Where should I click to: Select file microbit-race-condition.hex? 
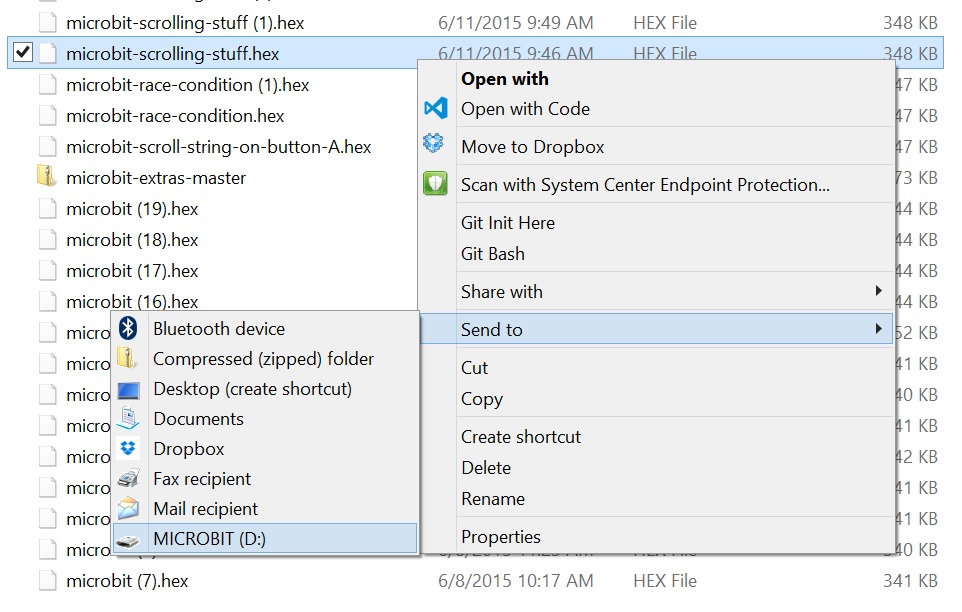(175, 116)
